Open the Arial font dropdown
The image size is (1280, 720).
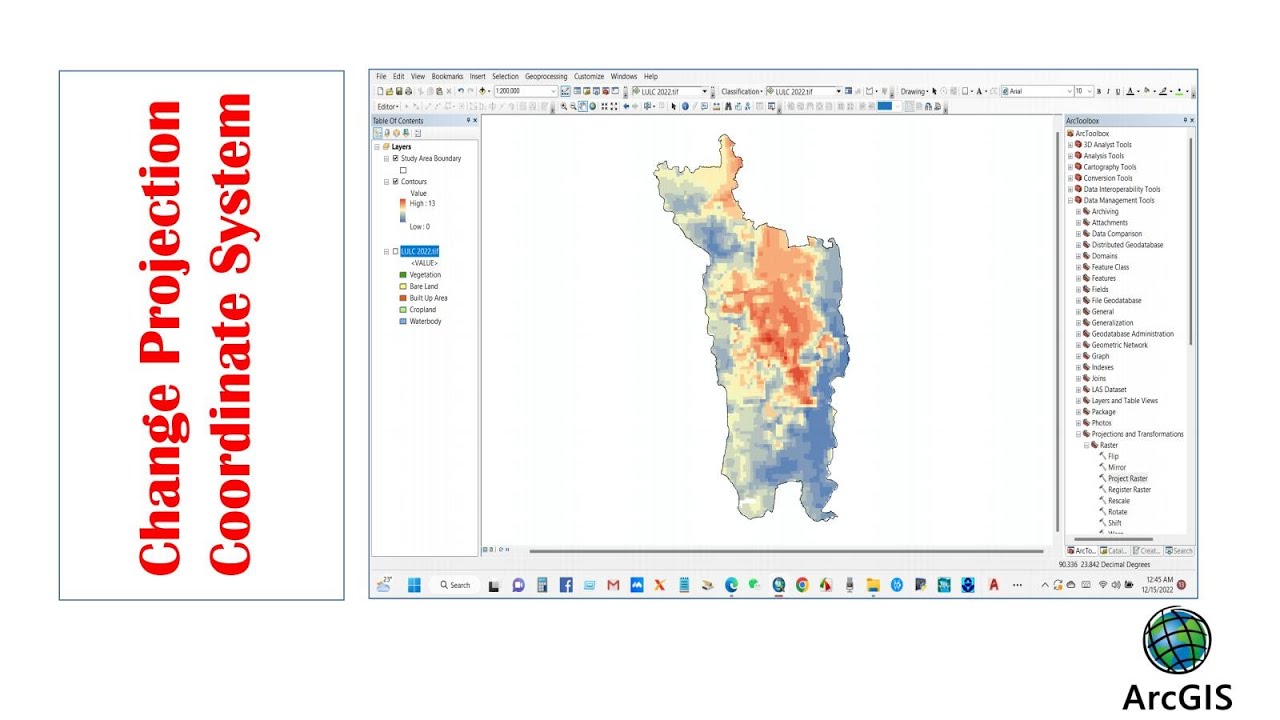pyautogui.click(x=1070, y=91)
